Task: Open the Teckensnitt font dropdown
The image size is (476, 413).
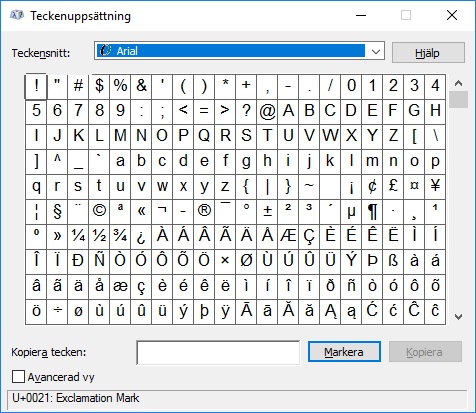Action: click(239, 51)
